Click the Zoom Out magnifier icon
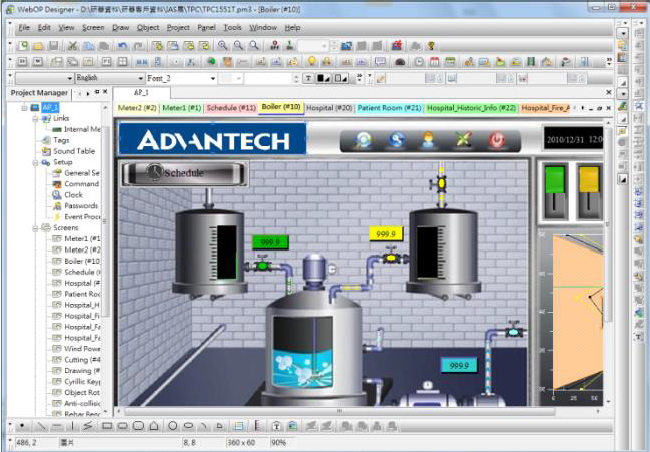This screenshot has width=650, height=452. pos(238,45)
